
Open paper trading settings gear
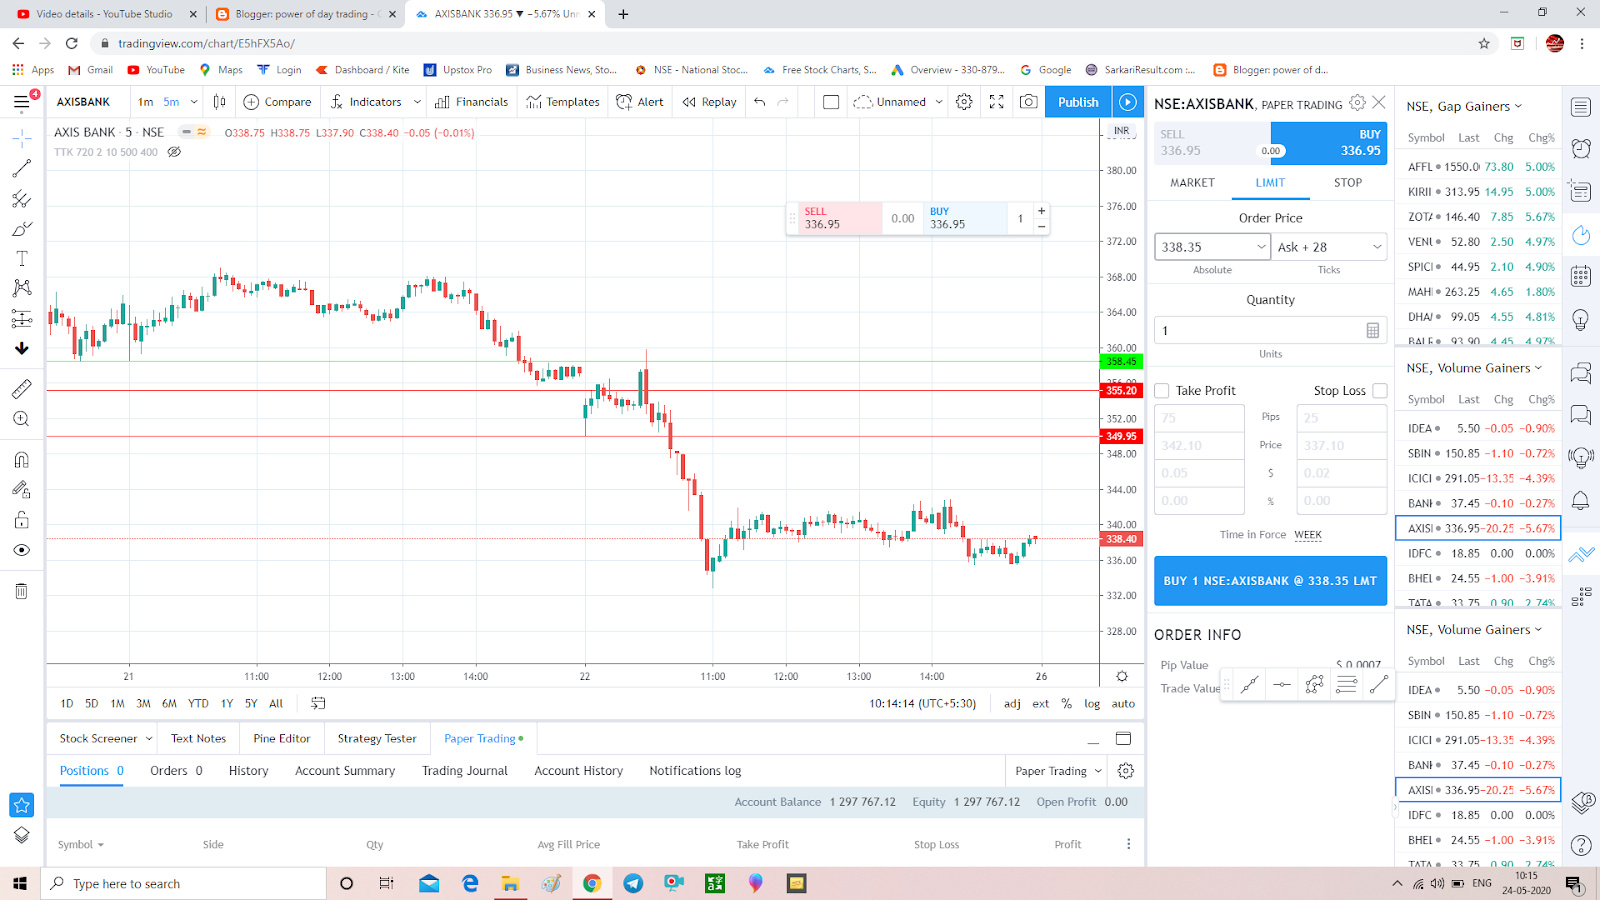tap(1126, 771)
